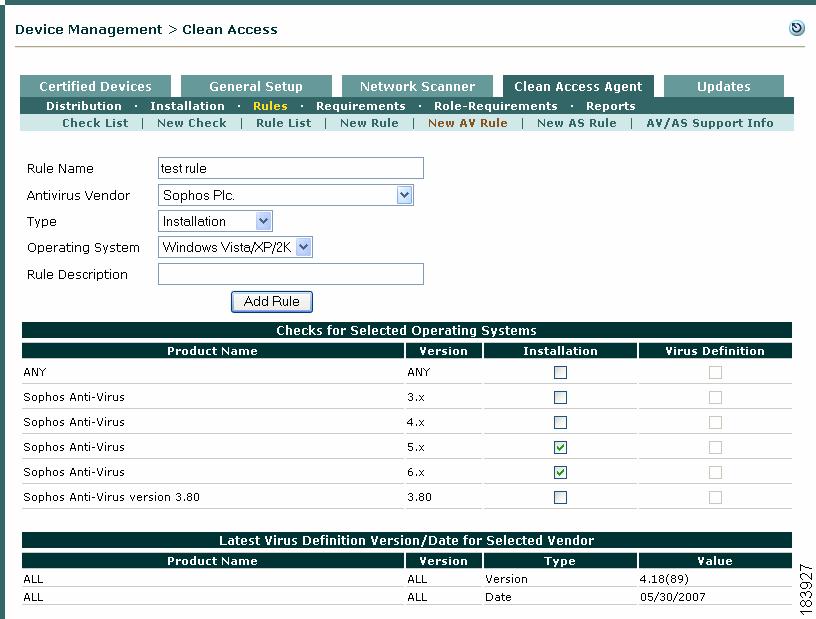Open AV/AS Support Info
The width and height of the screenshot is (816, 619).
pyautogui.click(x=710, y=123)
